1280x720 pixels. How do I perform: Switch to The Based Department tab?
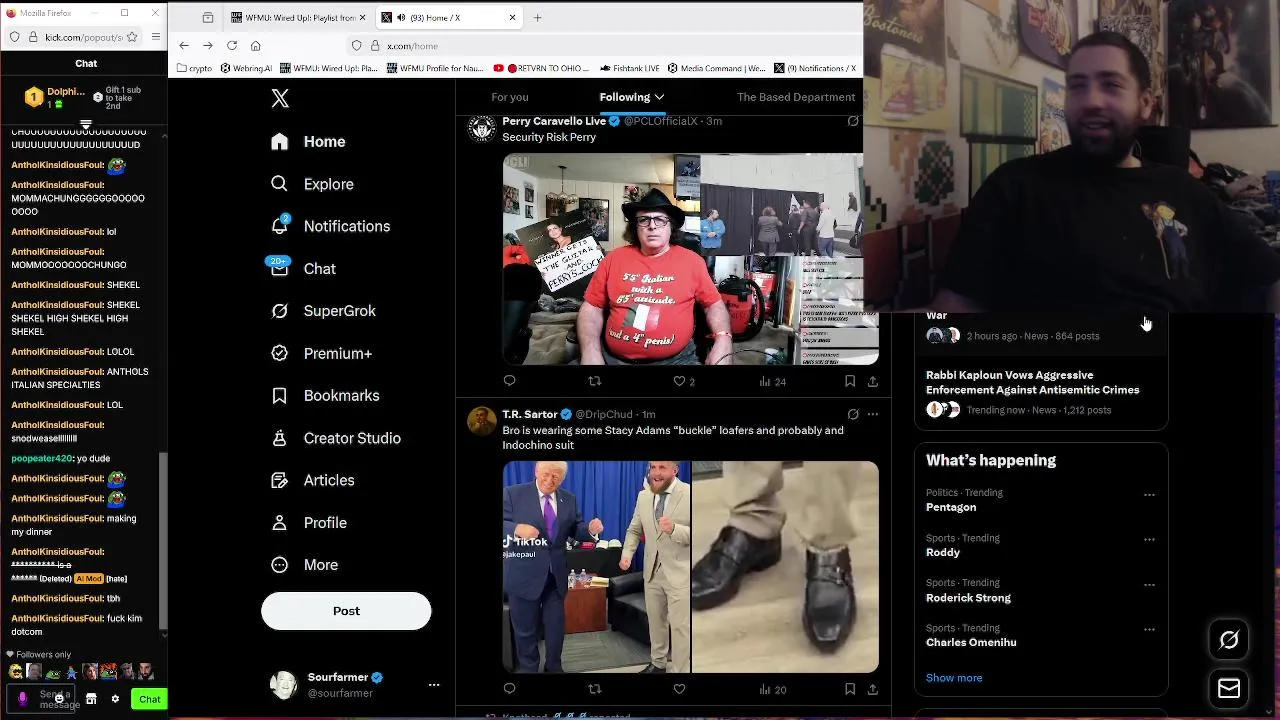click(x=796, y=97)
